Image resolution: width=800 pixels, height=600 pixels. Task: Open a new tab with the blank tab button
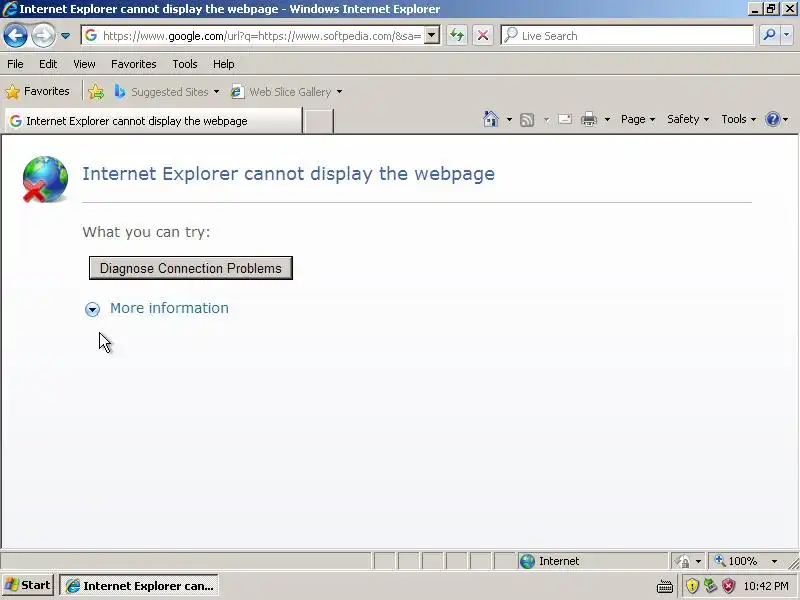tap(318, 121)
